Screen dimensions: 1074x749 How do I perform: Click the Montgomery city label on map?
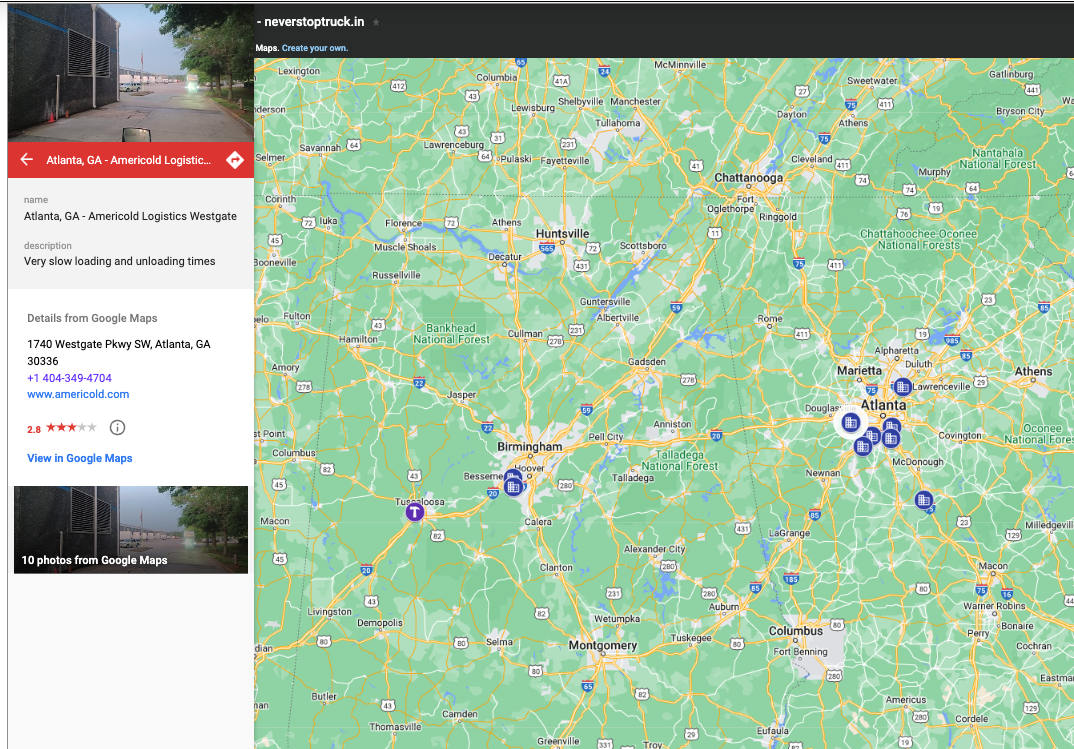coord(603,646)
